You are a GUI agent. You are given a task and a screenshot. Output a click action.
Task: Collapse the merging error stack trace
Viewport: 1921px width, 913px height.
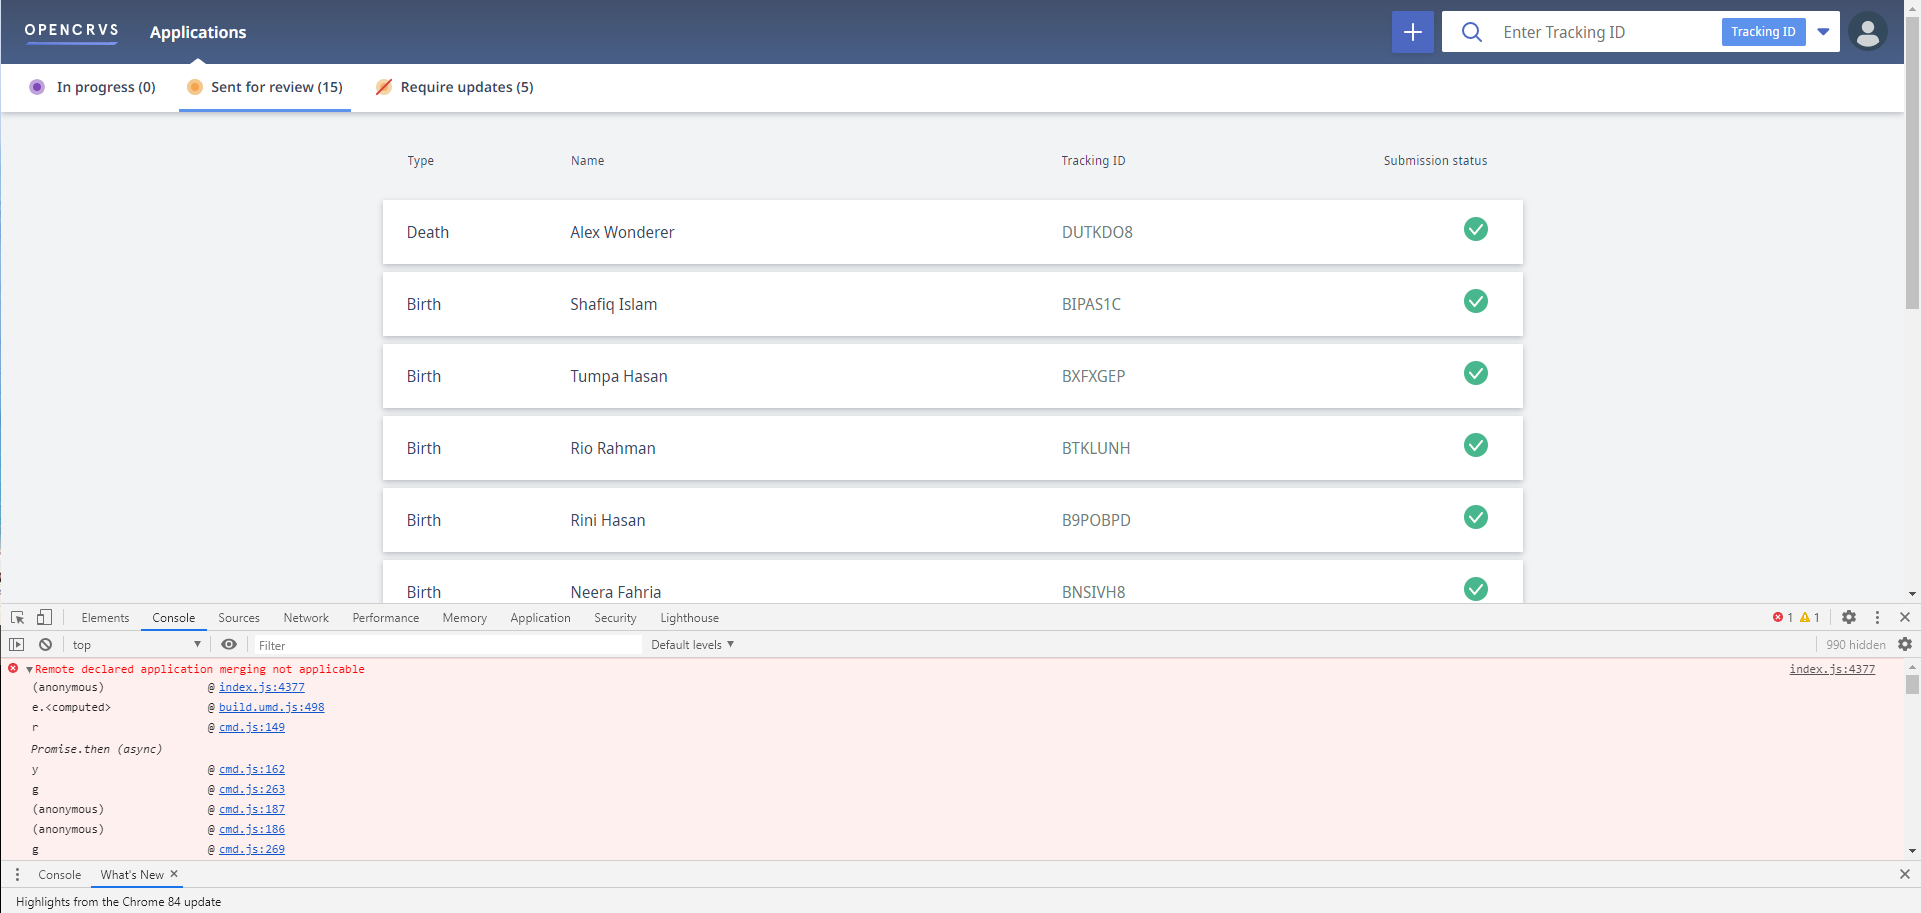click(x=29, y=668)
